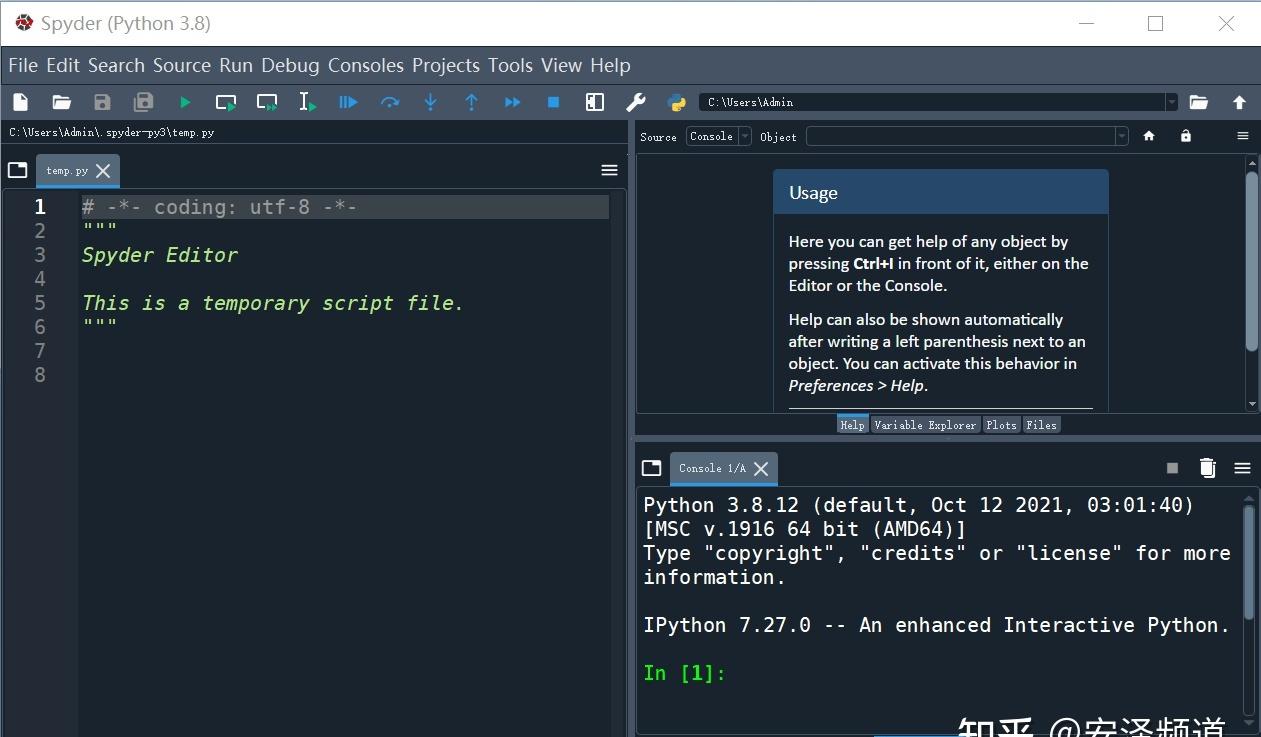Step out of function debug icon

point(472,102)
